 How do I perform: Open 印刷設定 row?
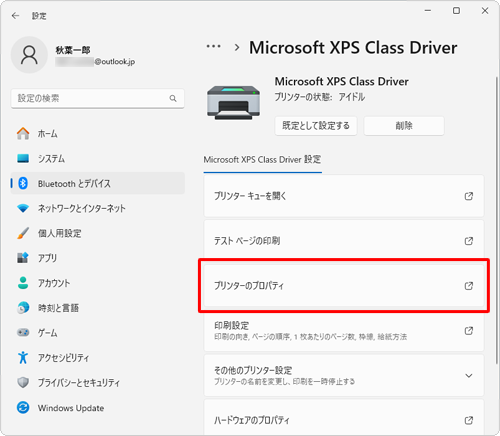click(344, 331)
